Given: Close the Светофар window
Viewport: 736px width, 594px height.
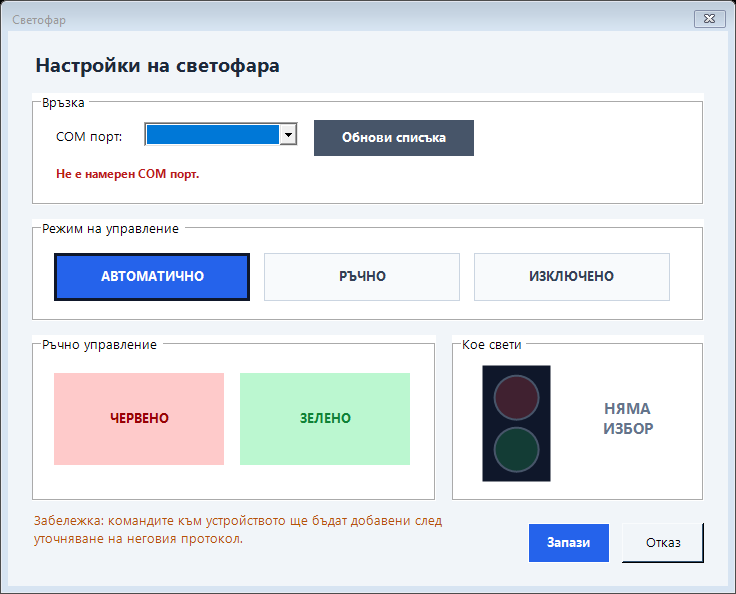Looking at the screenshot, I should coord(710,19).
